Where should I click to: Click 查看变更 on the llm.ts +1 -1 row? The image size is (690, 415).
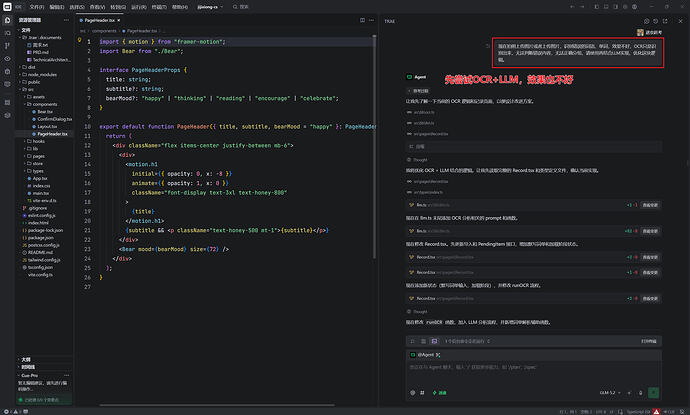click(x=650, y=205)
